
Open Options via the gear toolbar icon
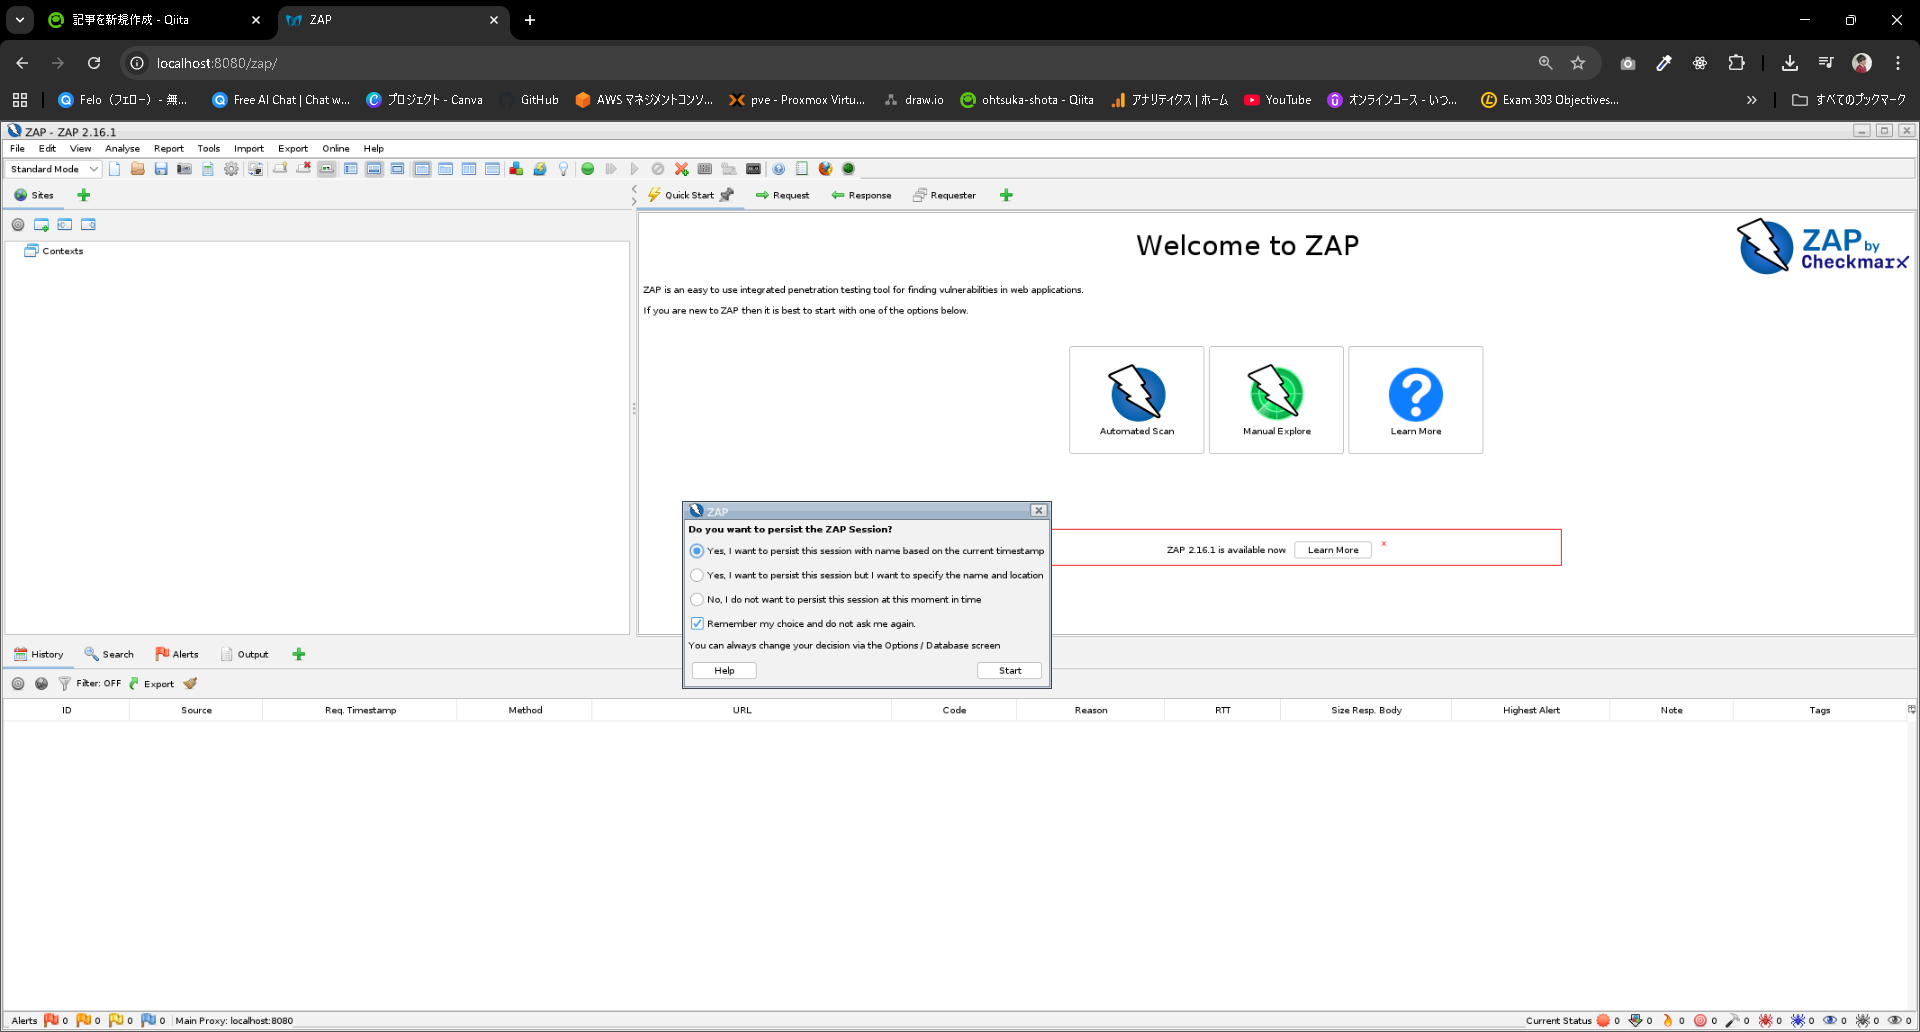pos(231,169)
